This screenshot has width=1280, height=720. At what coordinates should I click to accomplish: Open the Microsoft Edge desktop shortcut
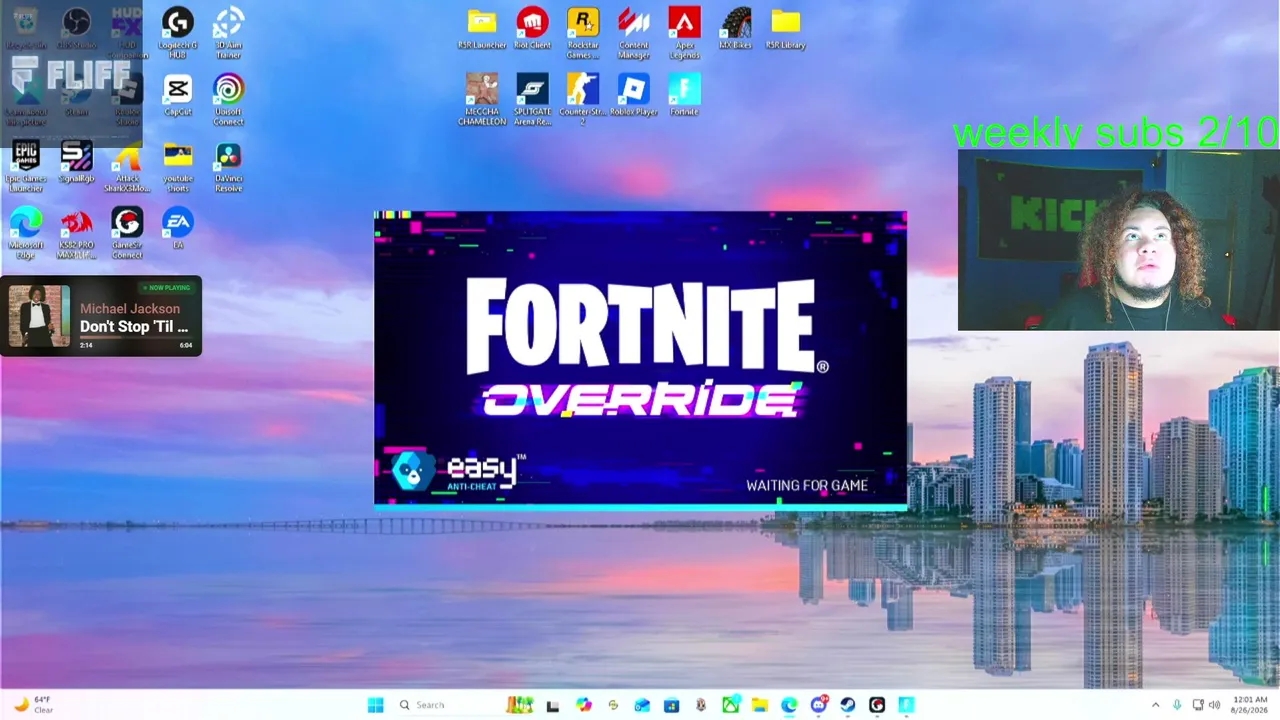[26, 232]
